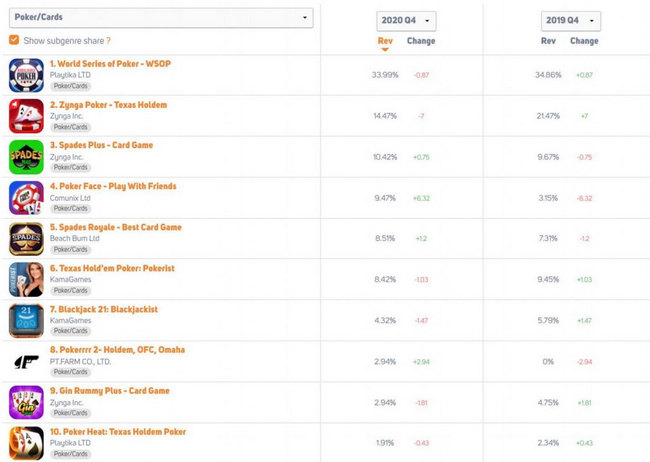
Task: Click the Poker/Cards tag under Poker Heat
Action: tap(70, 454)
